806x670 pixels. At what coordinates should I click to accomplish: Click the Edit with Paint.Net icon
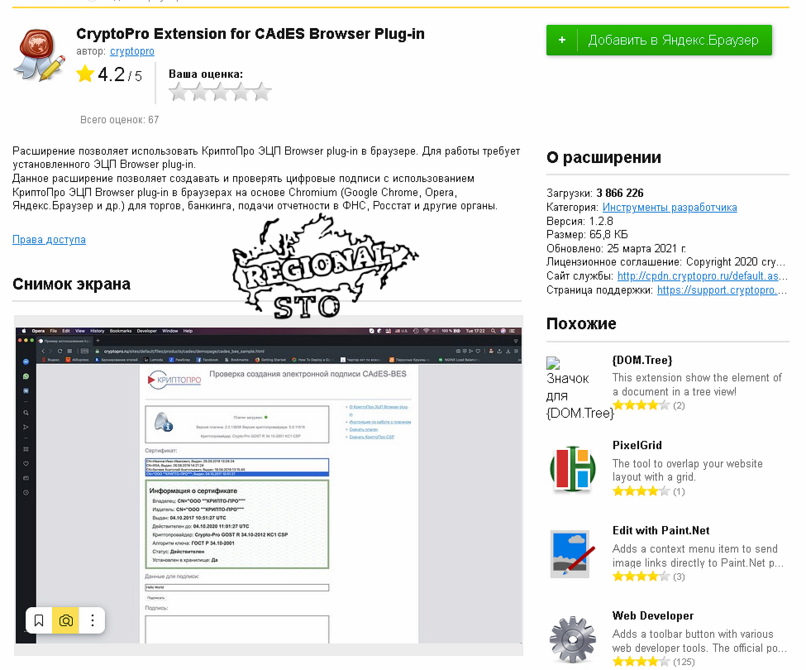(573, 554)
